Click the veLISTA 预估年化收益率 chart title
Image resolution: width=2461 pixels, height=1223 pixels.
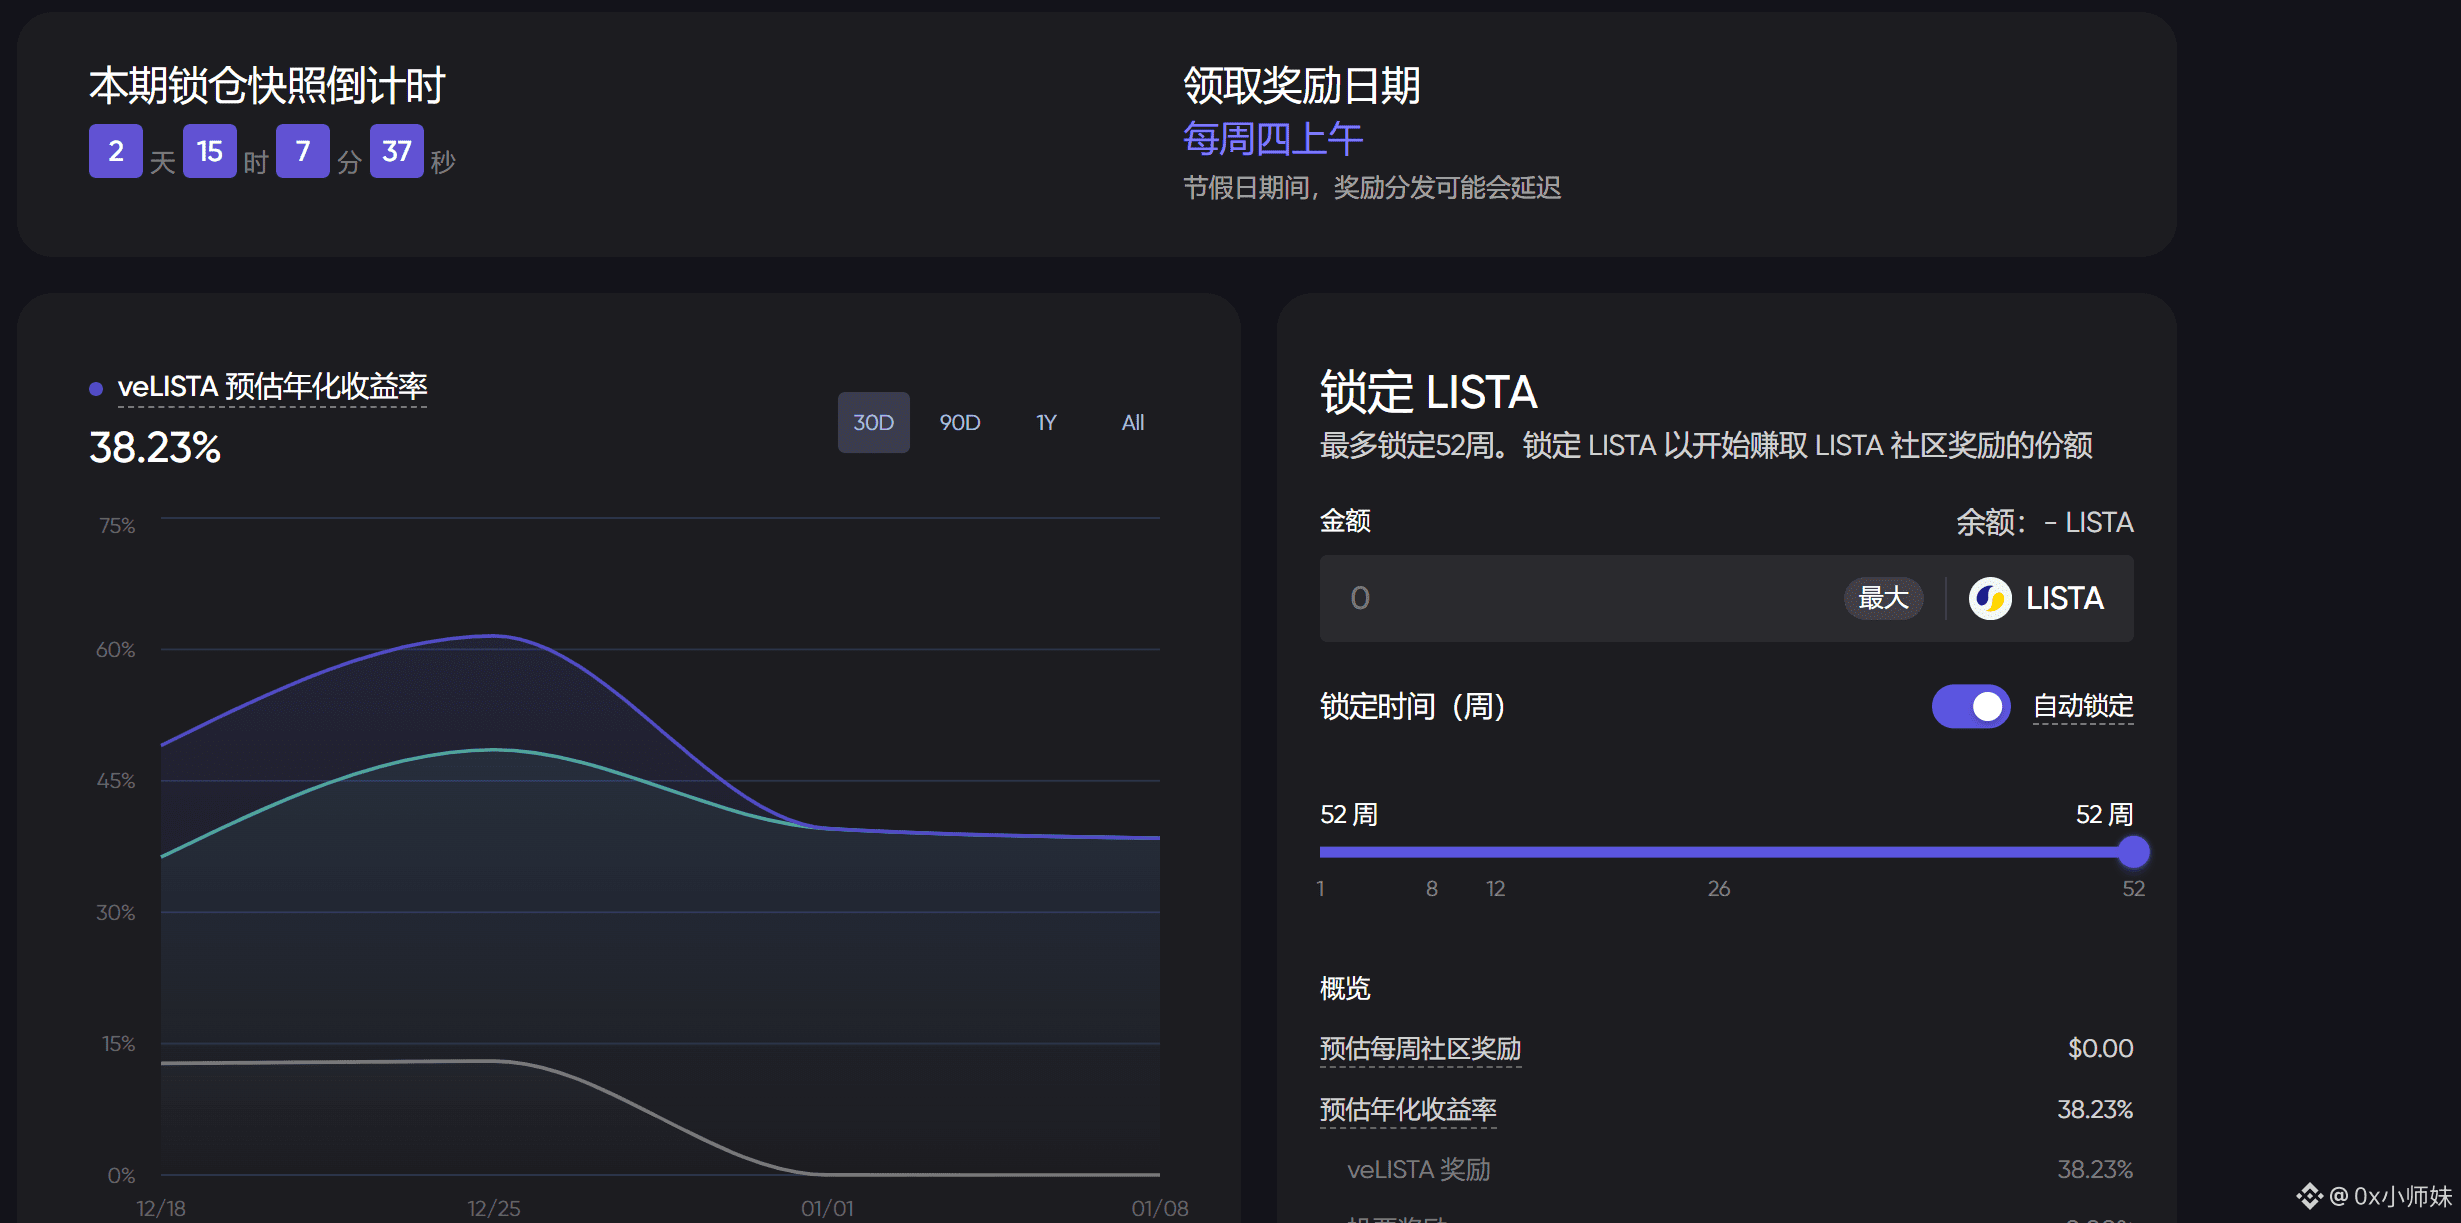[x=272, y=386]
